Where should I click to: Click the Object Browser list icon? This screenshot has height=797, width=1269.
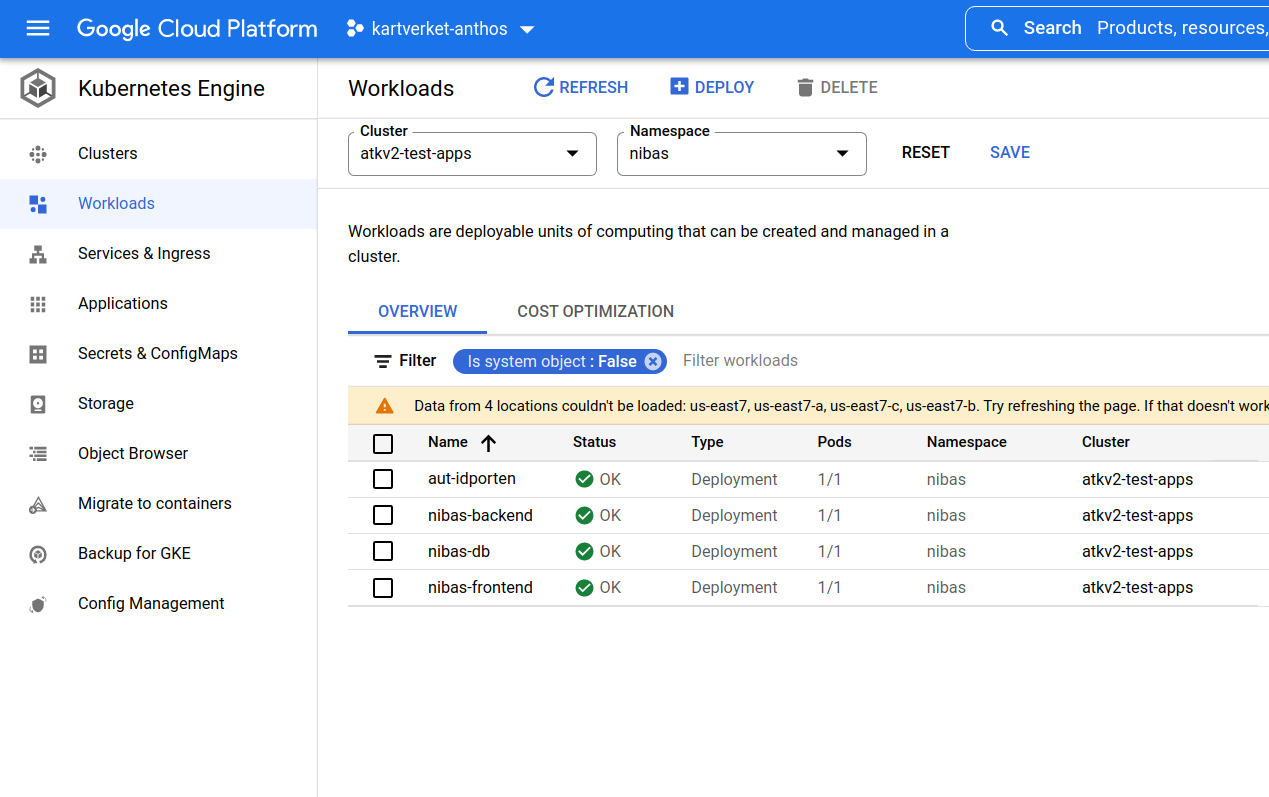(38, 454)
